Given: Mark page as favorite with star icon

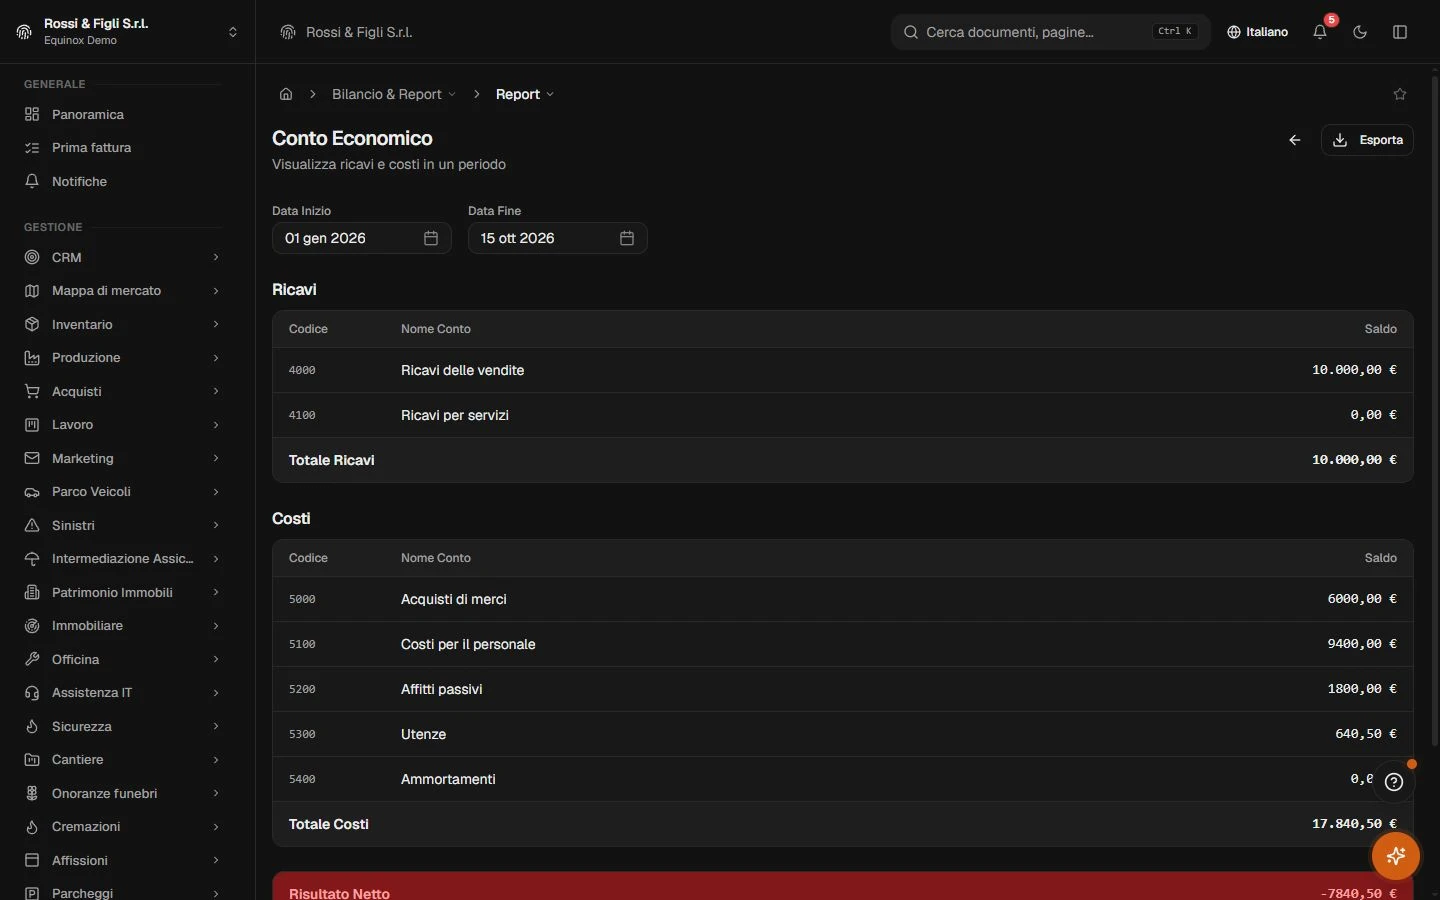Looking at the screenshot, I should (1400, 94).
